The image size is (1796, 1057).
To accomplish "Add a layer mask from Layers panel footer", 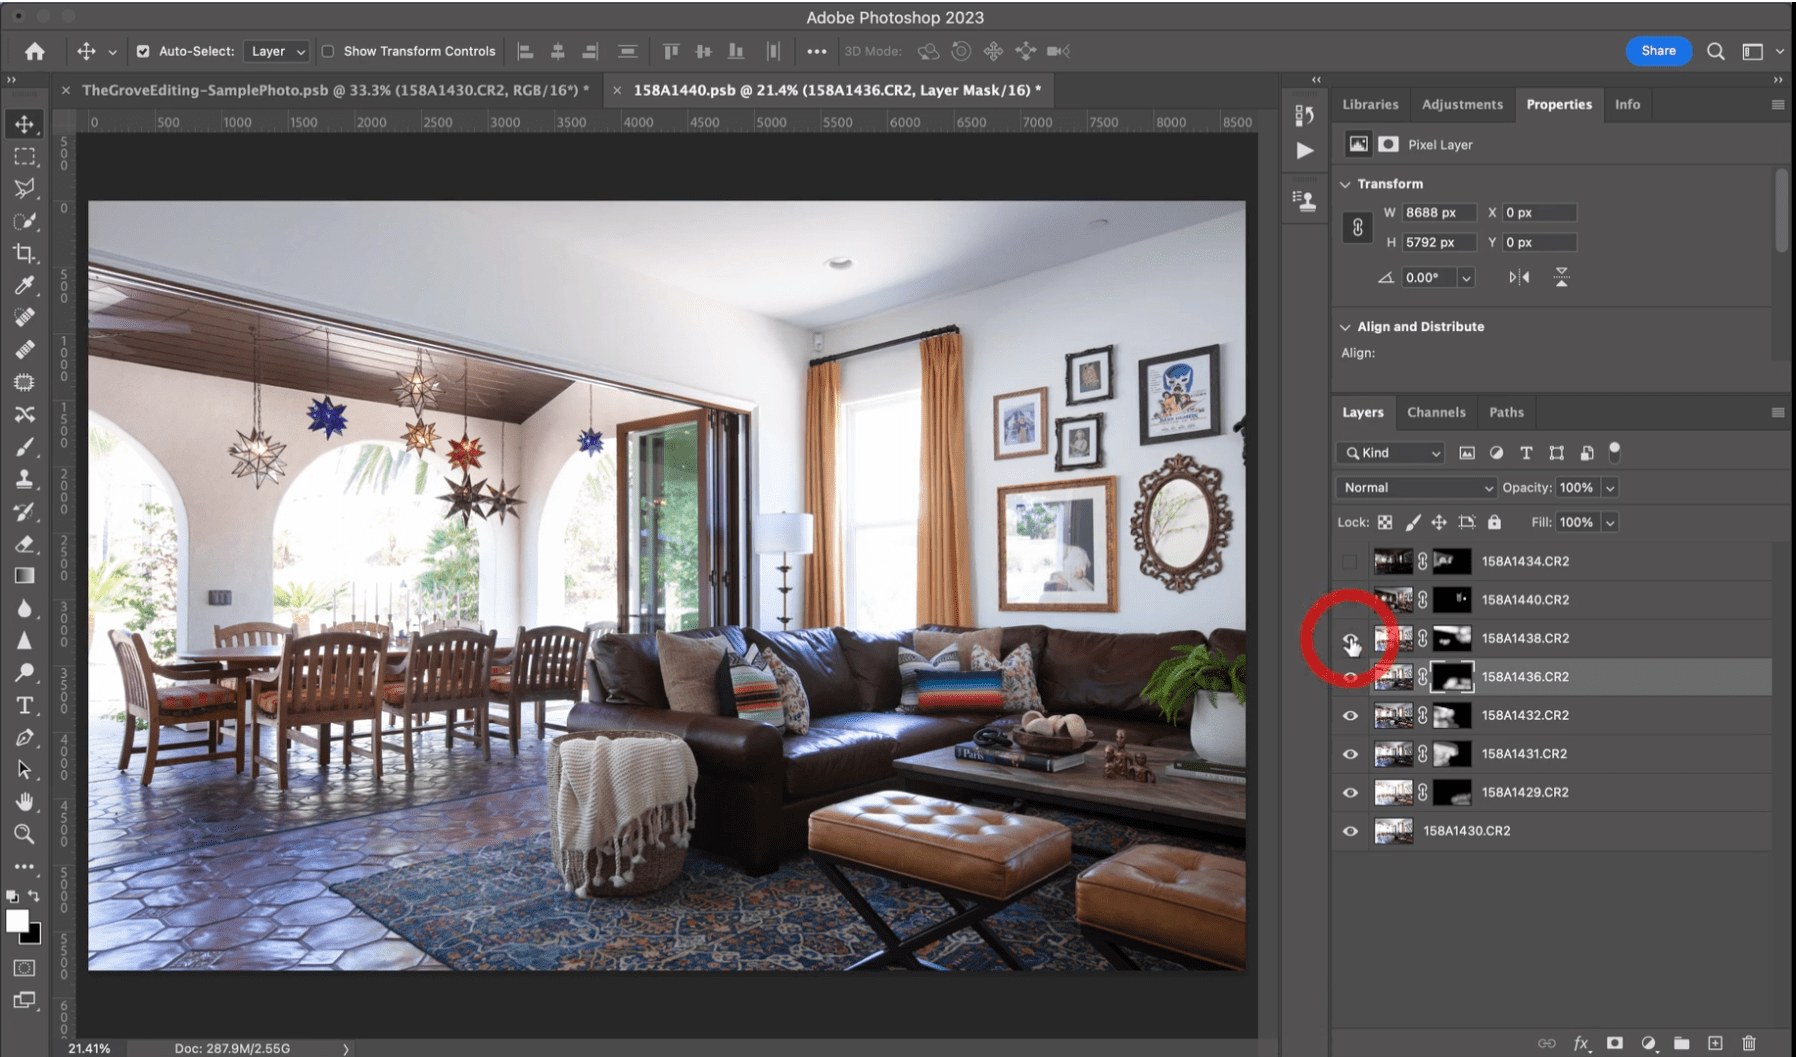I will (1614, 1043).
